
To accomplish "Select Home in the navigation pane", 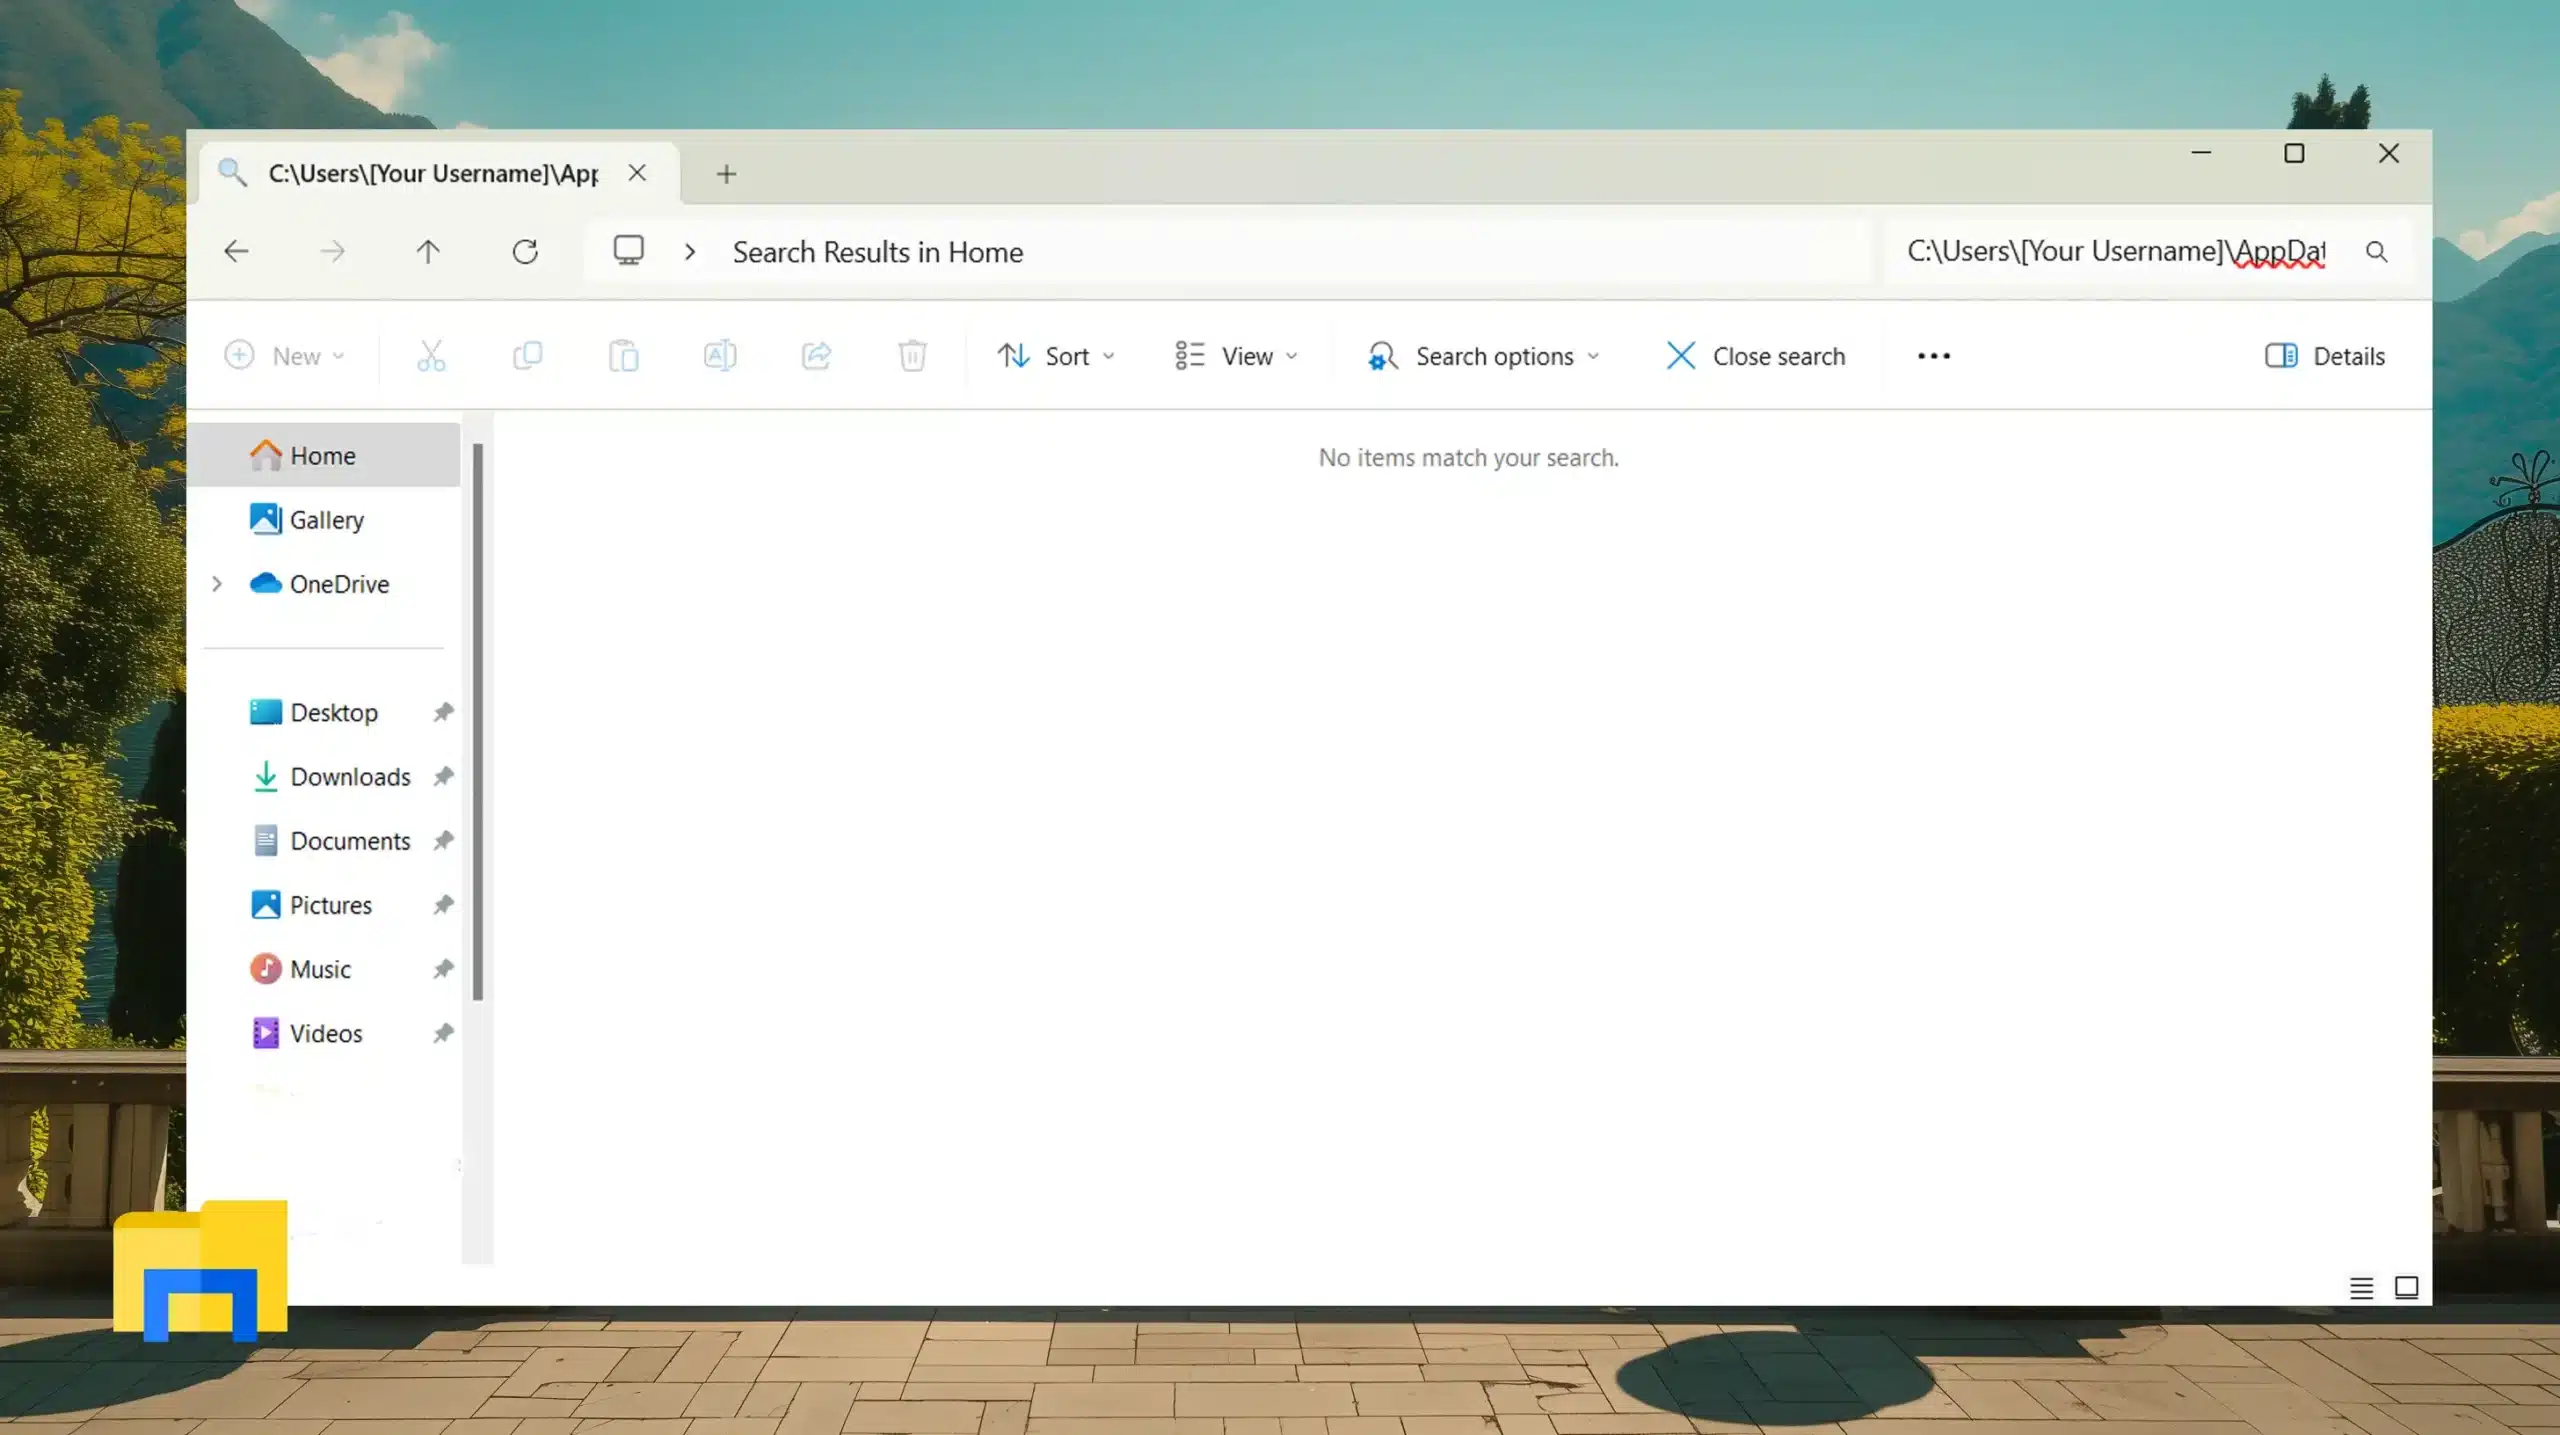I will point(324,455).
